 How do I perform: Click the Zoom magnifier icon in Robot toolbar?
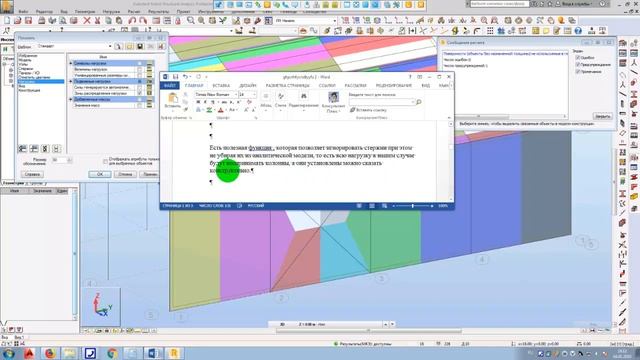tap(191, 20)
